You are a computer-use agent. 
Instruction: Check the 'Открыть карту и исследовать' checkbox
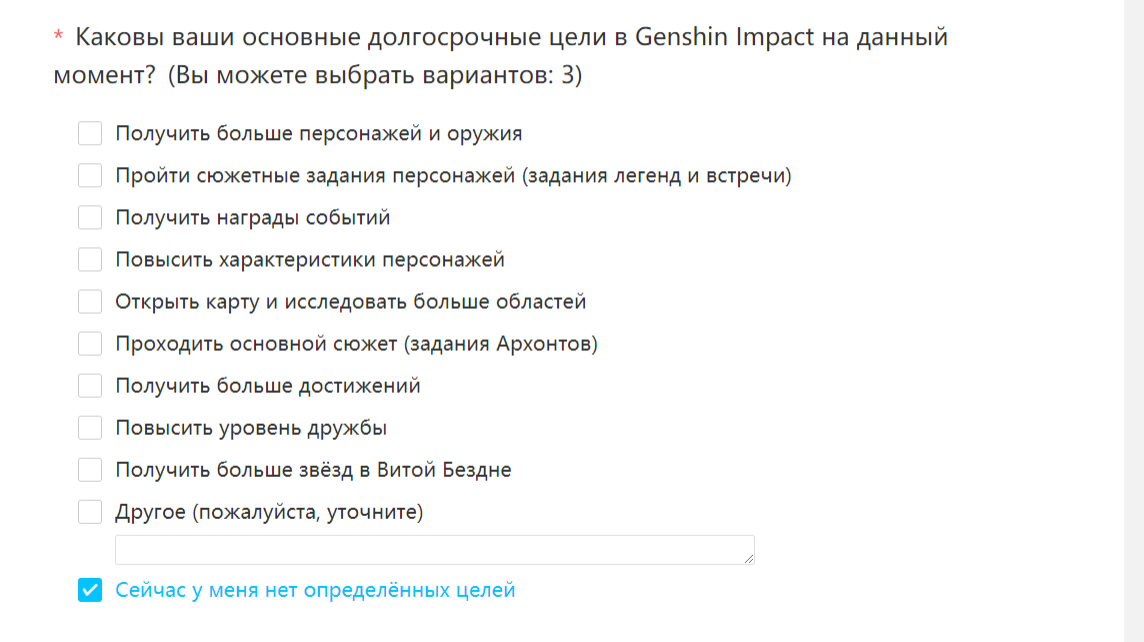click(x=90, y=302)
